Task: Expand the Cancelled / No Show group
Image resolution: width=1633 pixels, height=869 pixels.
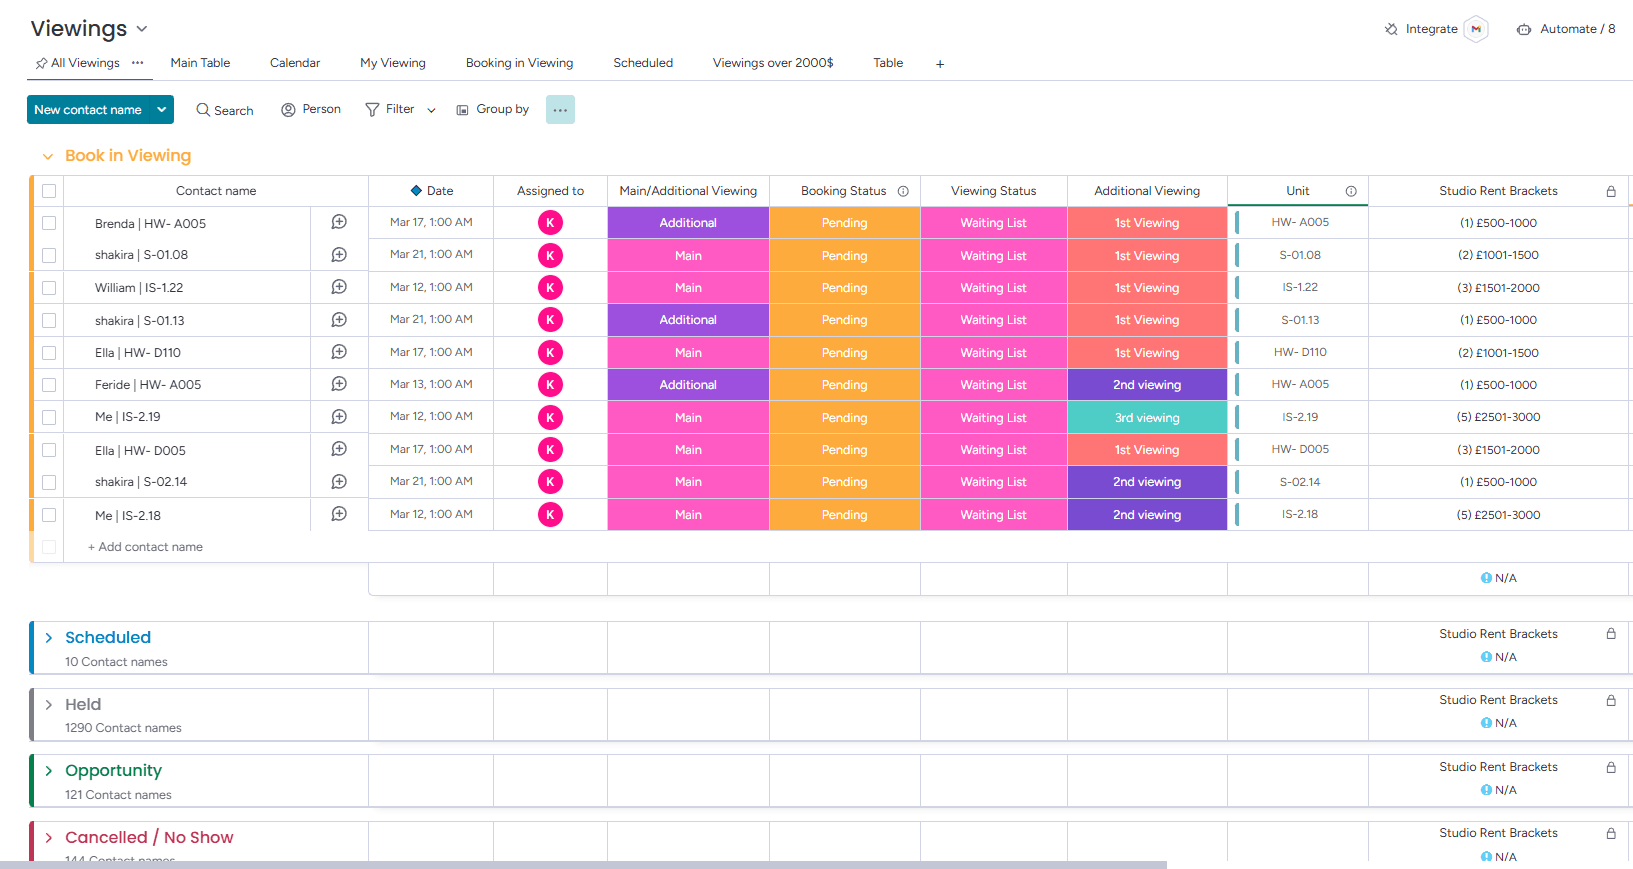Action: point(48,838)
